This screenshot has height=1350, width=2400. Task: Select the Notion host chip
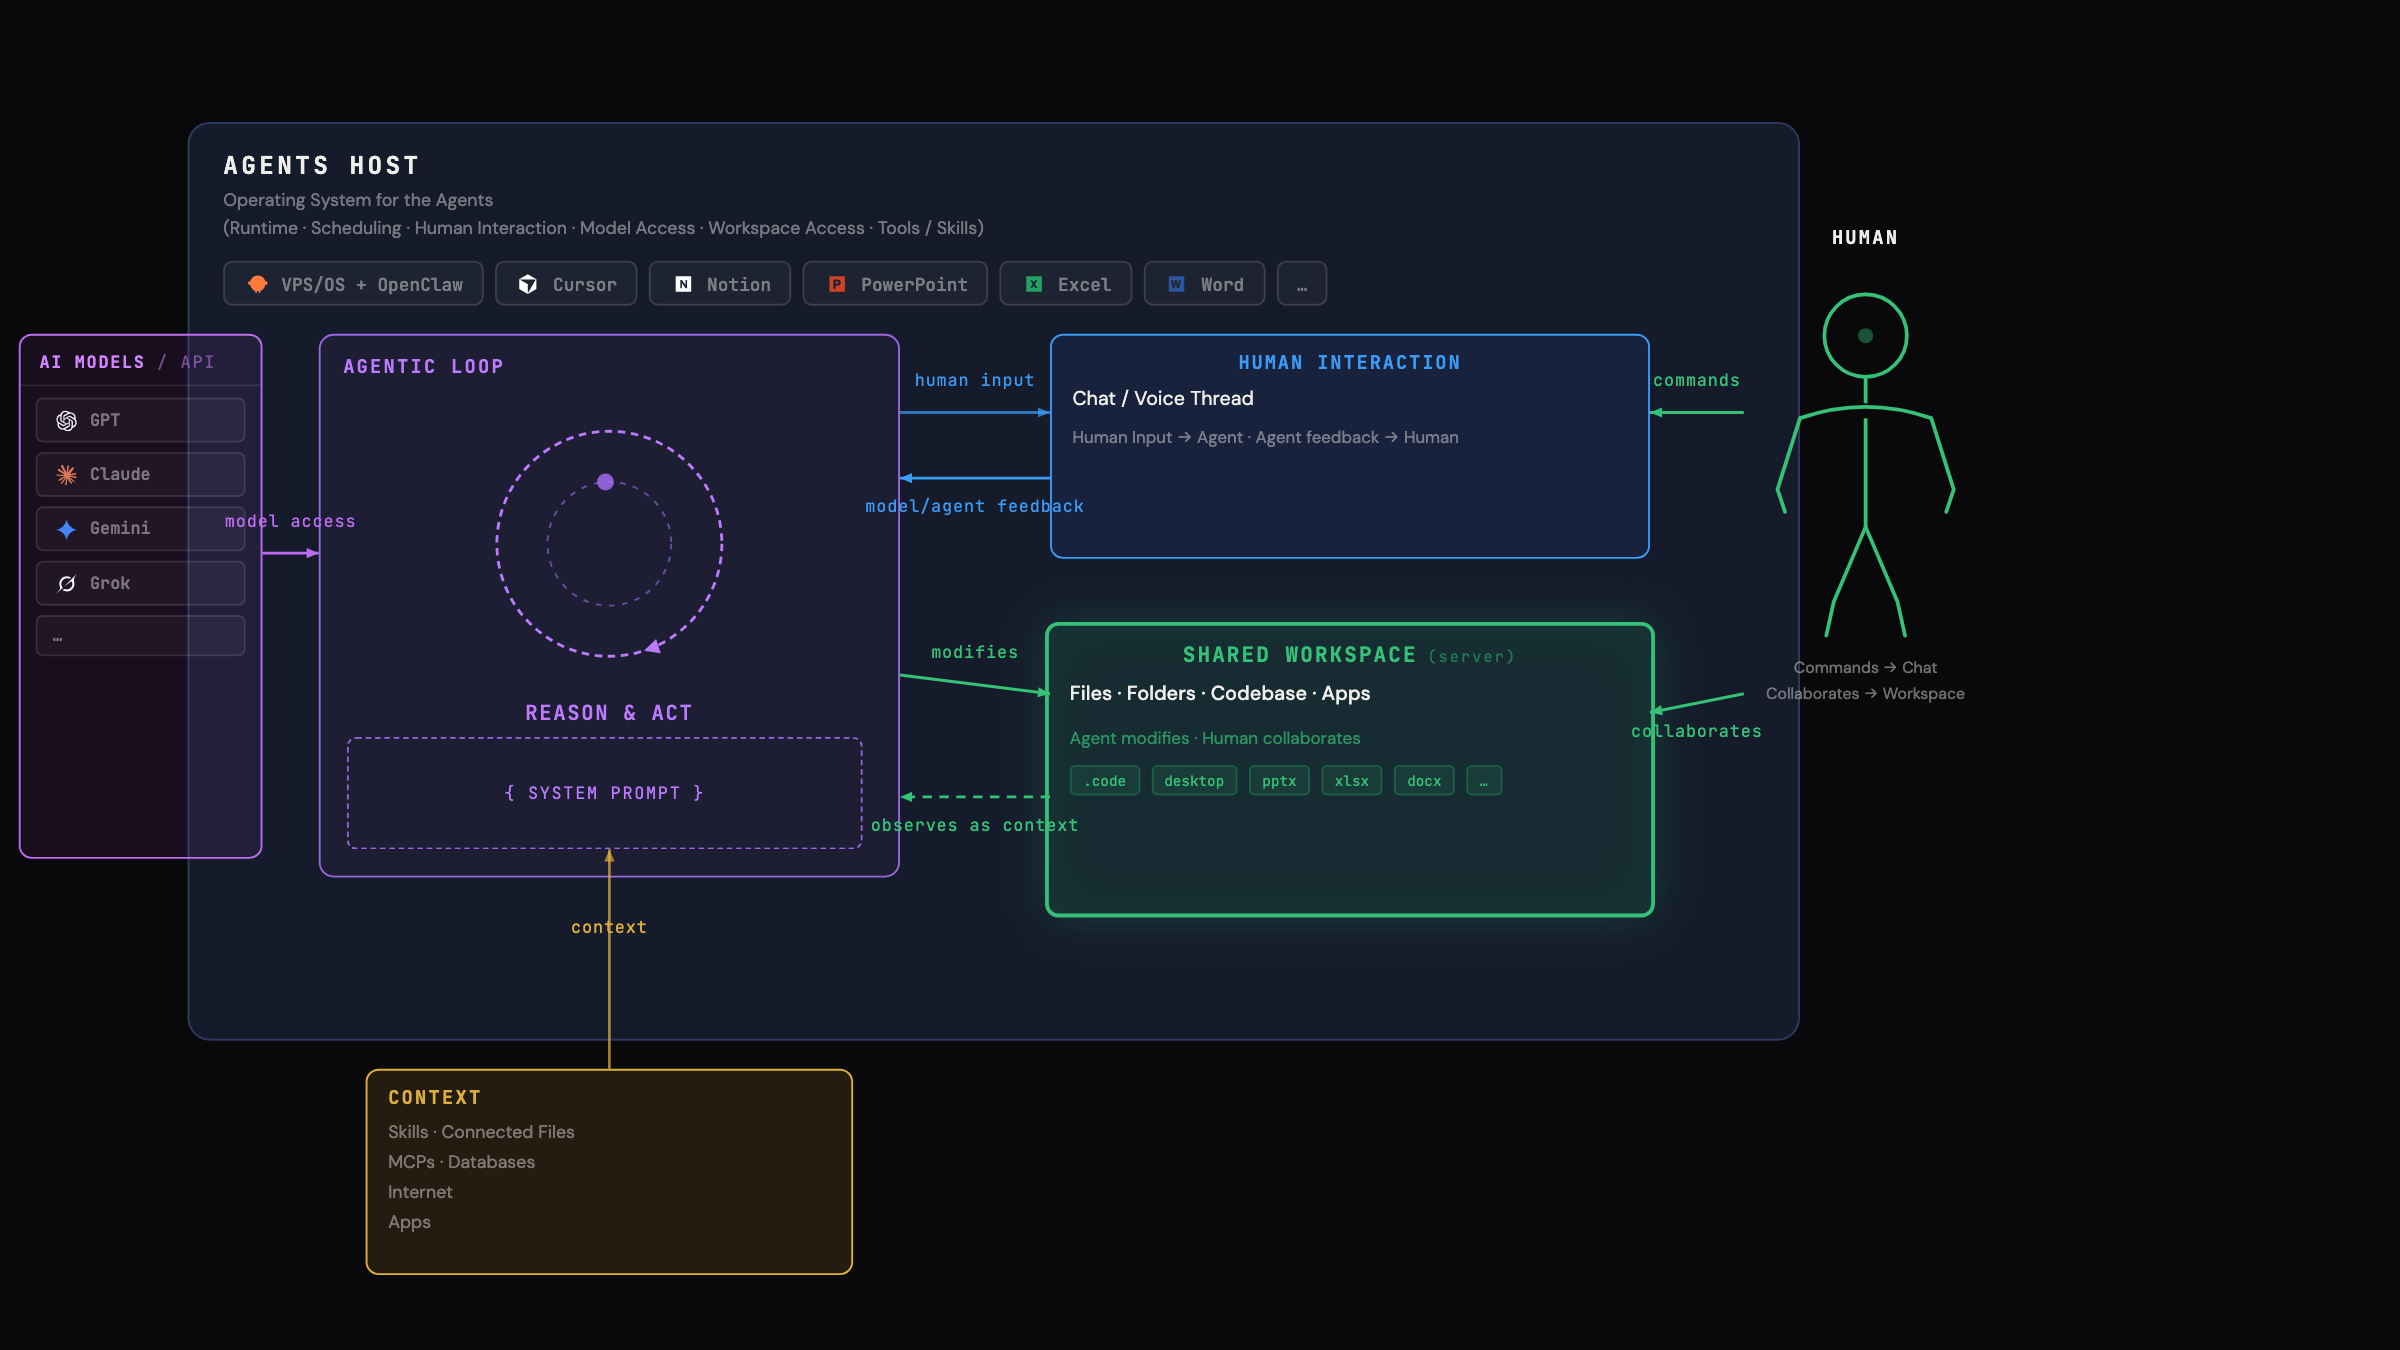click(x=720, y=284)
